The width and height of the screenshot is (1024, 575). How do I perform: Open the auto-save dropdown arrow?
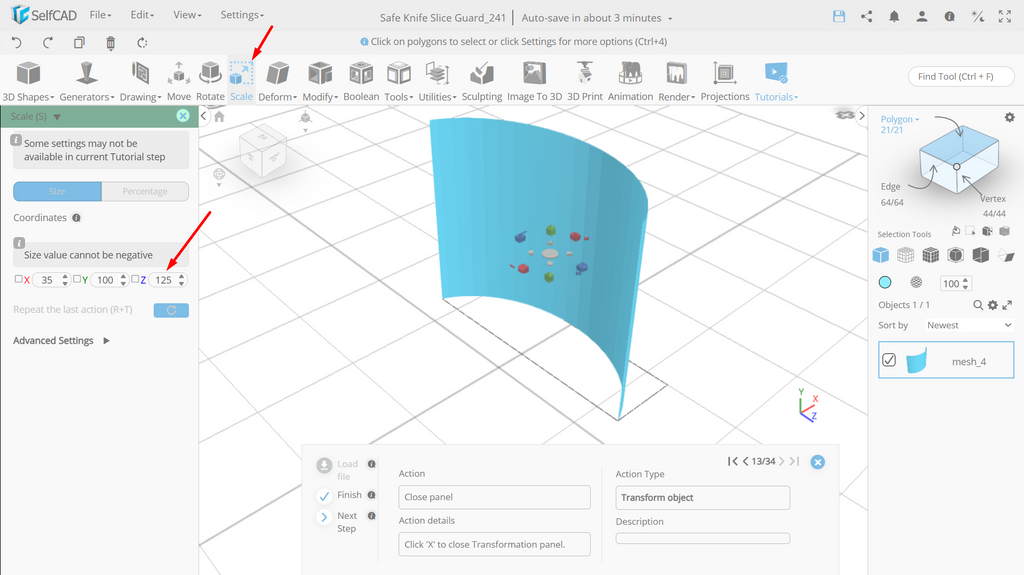click(x=670, y=19)
